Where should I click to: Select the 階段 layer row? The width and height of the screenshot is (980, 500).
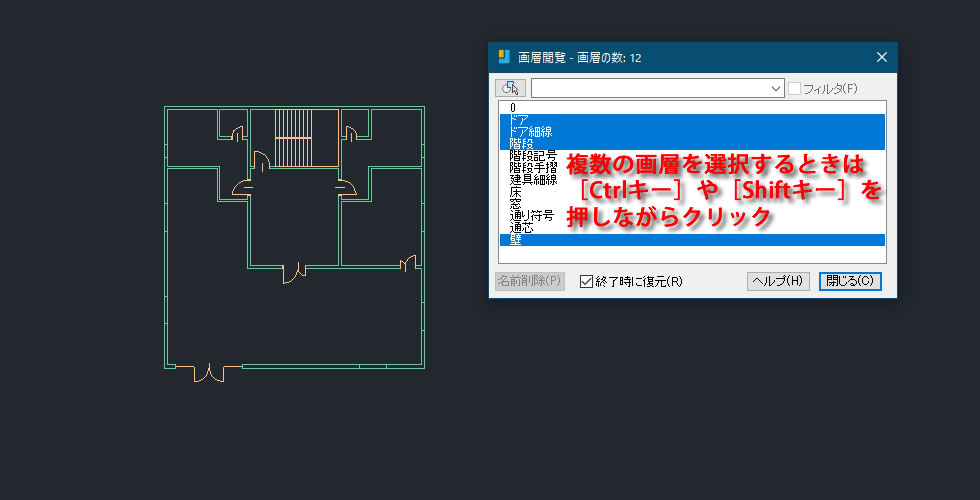[x=692, y=144]
